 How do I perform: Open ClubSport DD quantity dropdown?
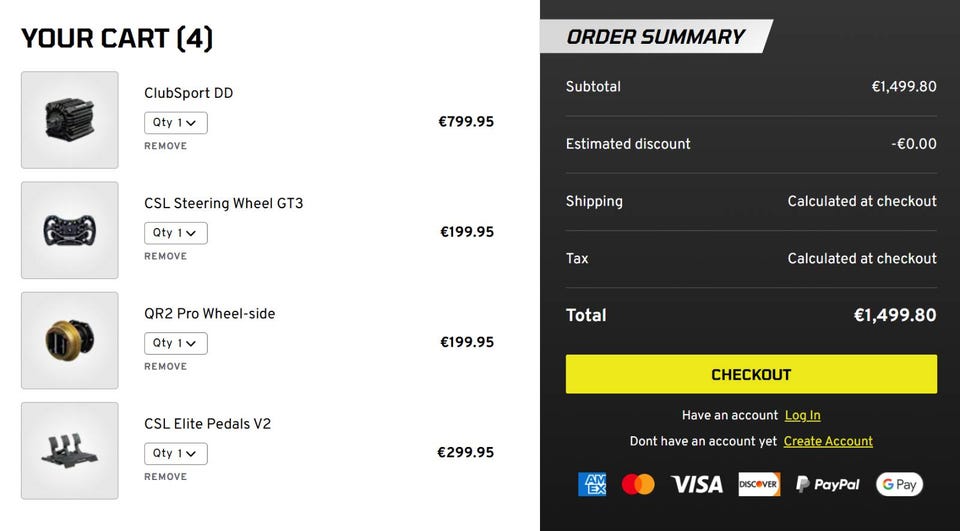pyautogui.click(x=176, y=123)
